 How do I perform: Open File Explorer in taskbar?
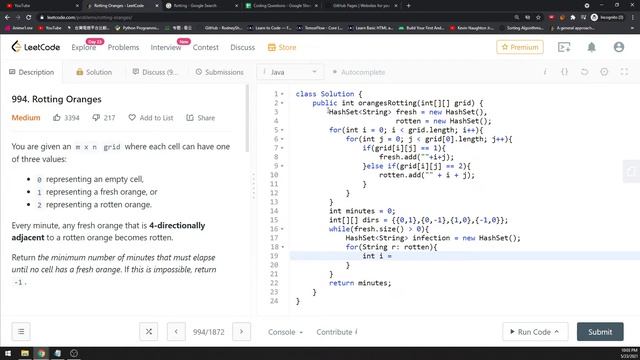tap(25, 353)
